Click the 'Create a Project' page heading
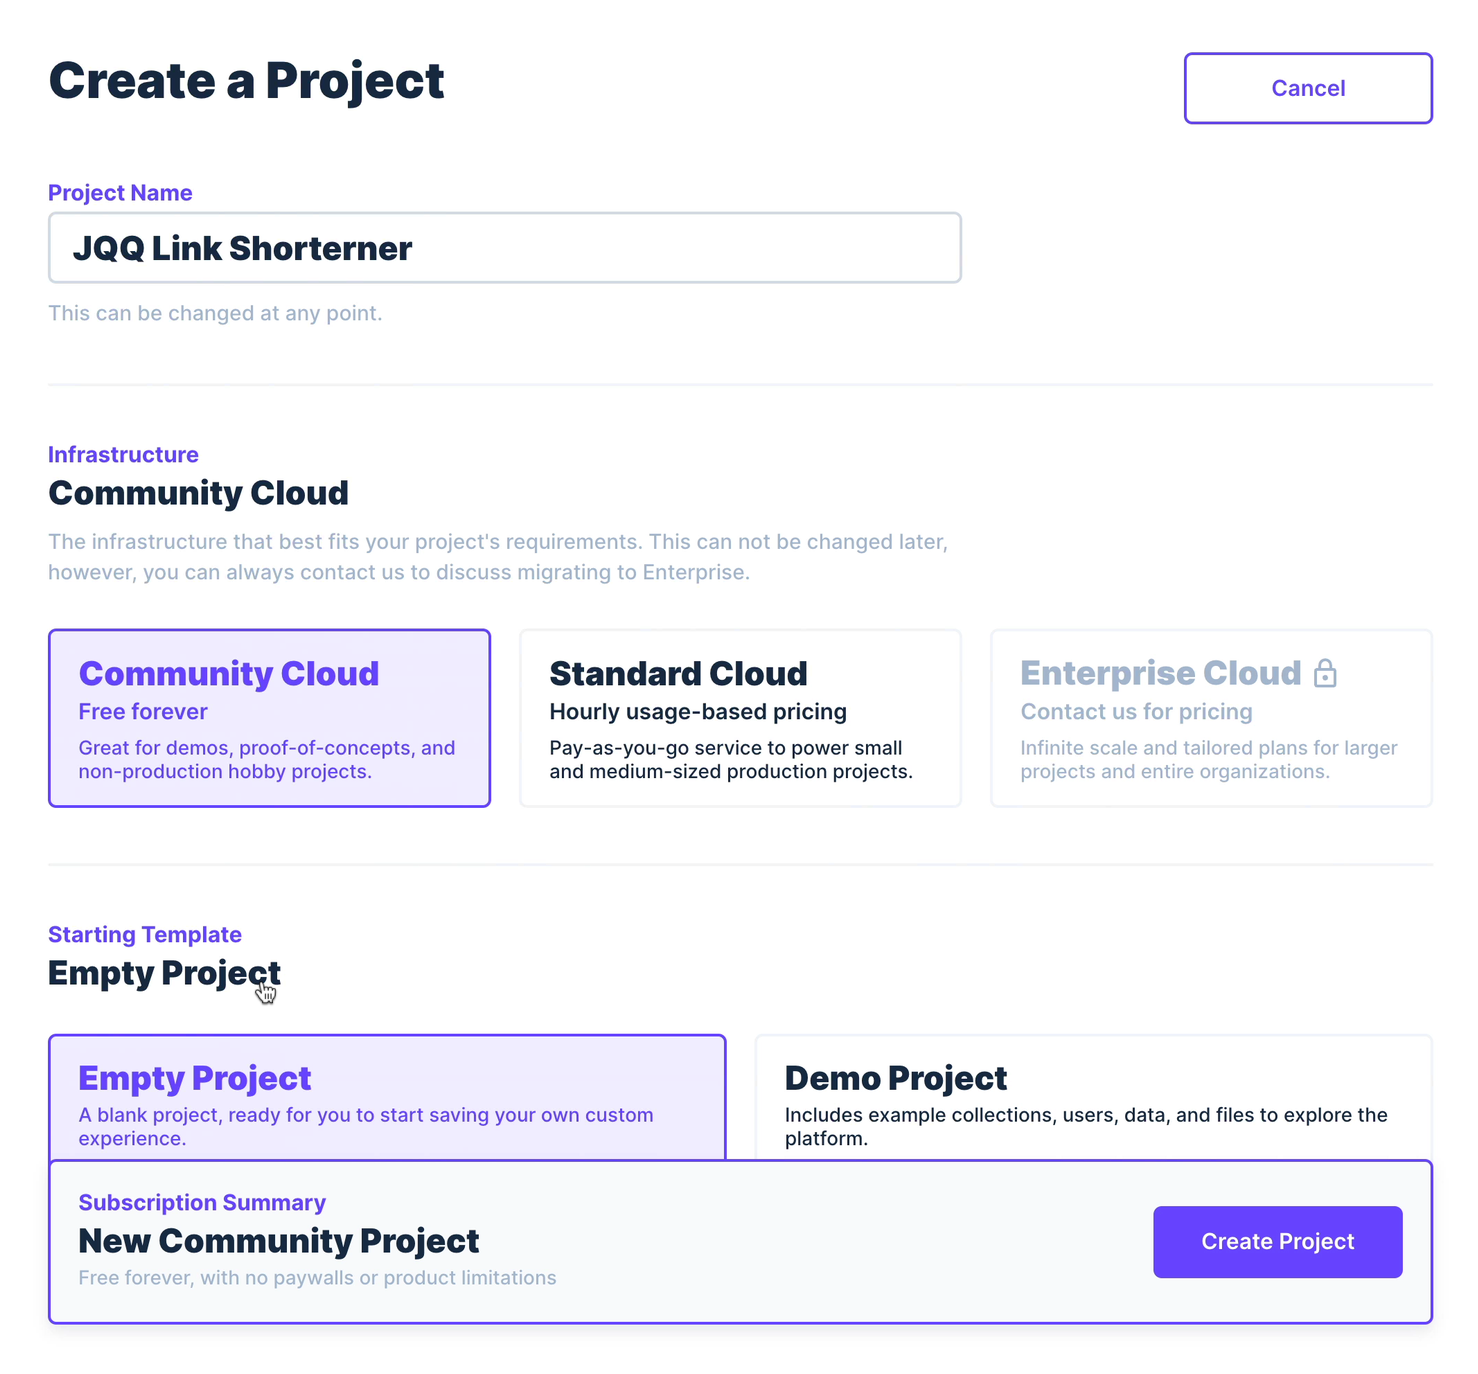The height and width of the screenshot is (1374, 1478). pos(246,81)
